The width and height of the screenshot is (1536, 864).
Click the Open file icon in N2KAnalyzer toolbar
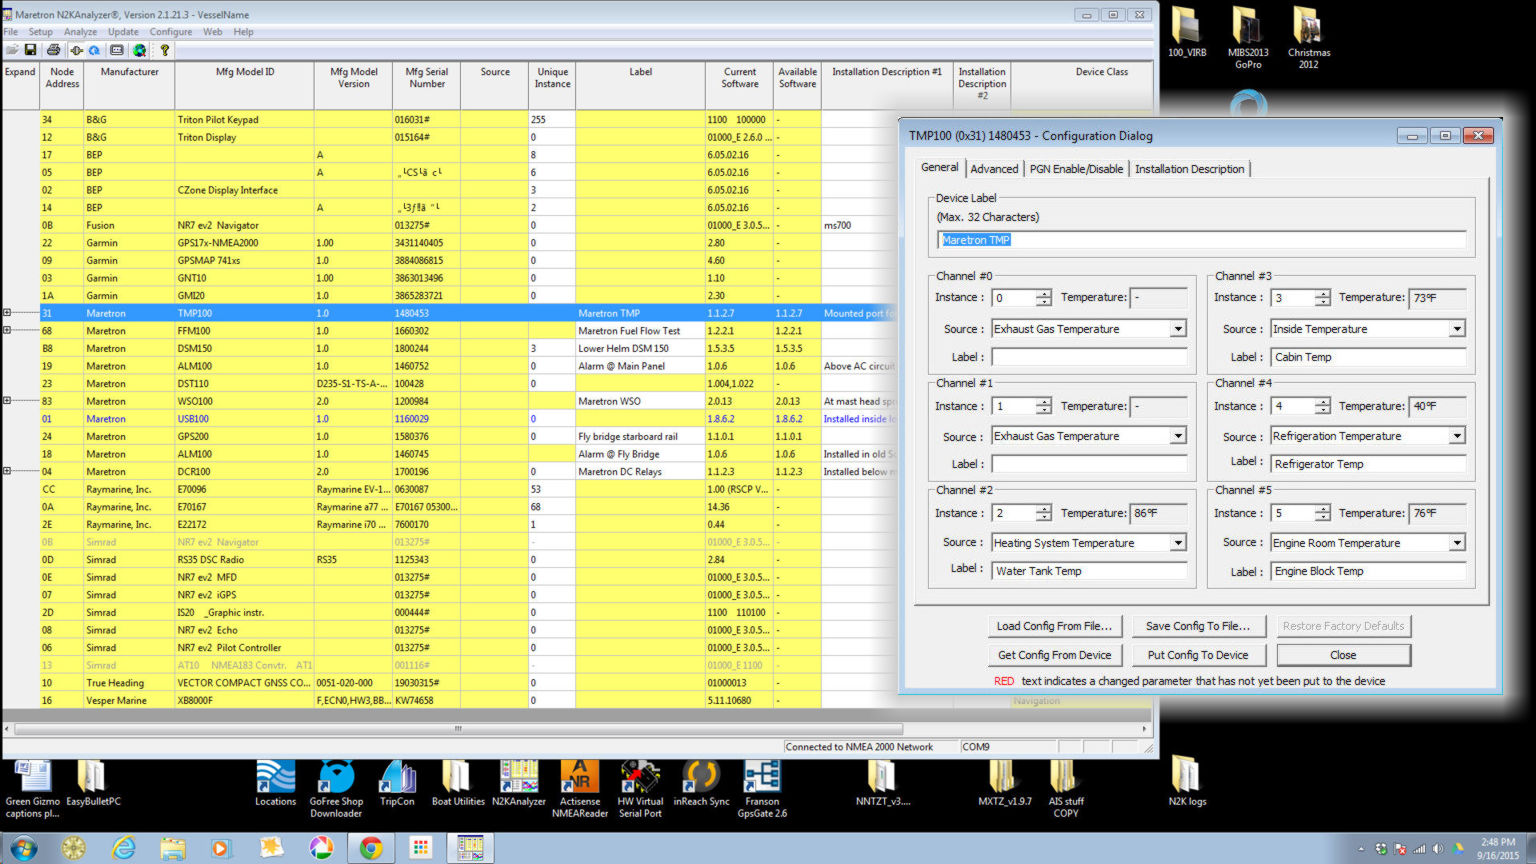click(12, 50)
